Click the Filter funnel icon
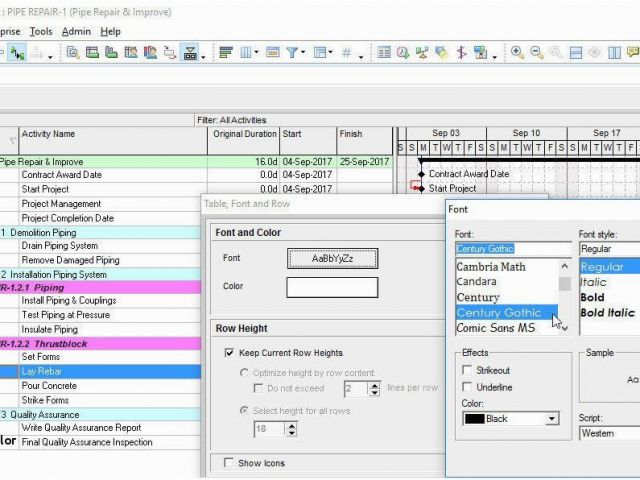Screen dimensions: 640x480 pyautogui.click(x=292, y=53)
